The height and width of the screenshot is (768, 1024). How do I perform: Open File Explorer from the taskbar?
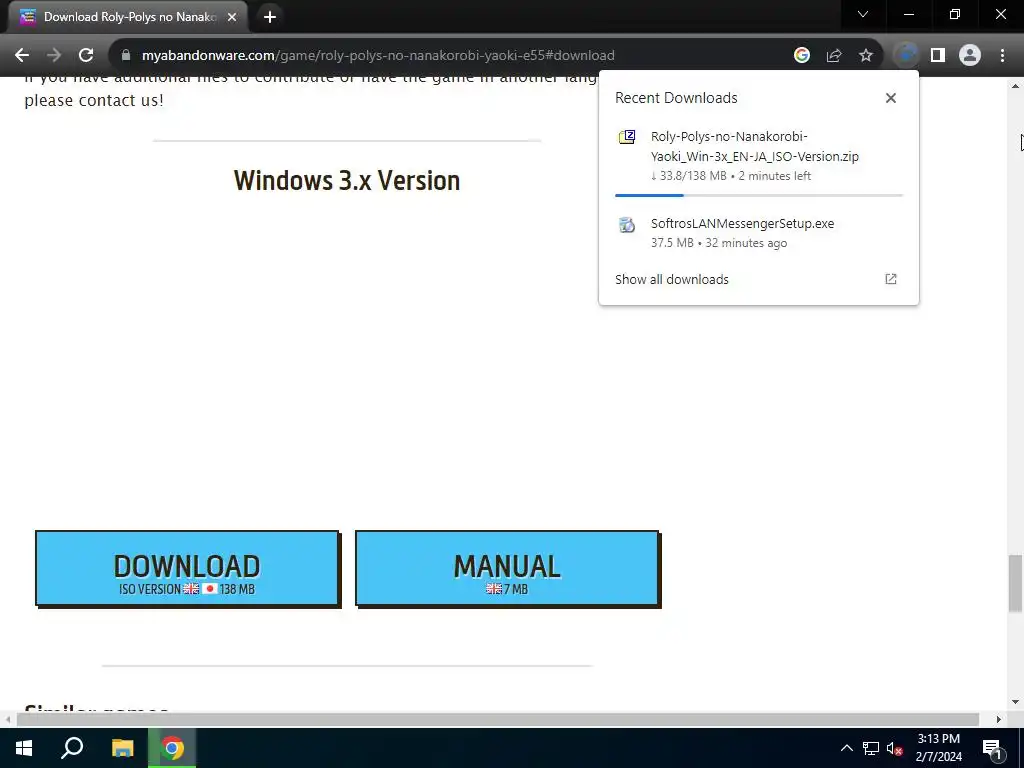tap(123, 748)
